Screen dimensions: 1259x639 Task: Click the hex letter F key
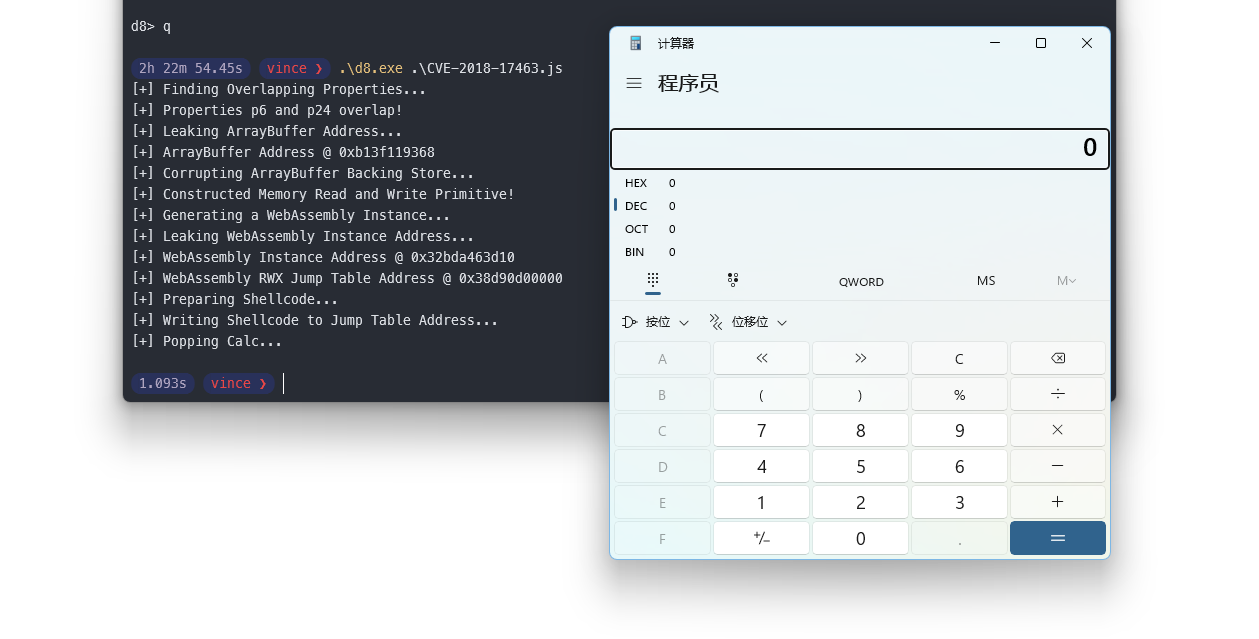click(x=662, y=538)
